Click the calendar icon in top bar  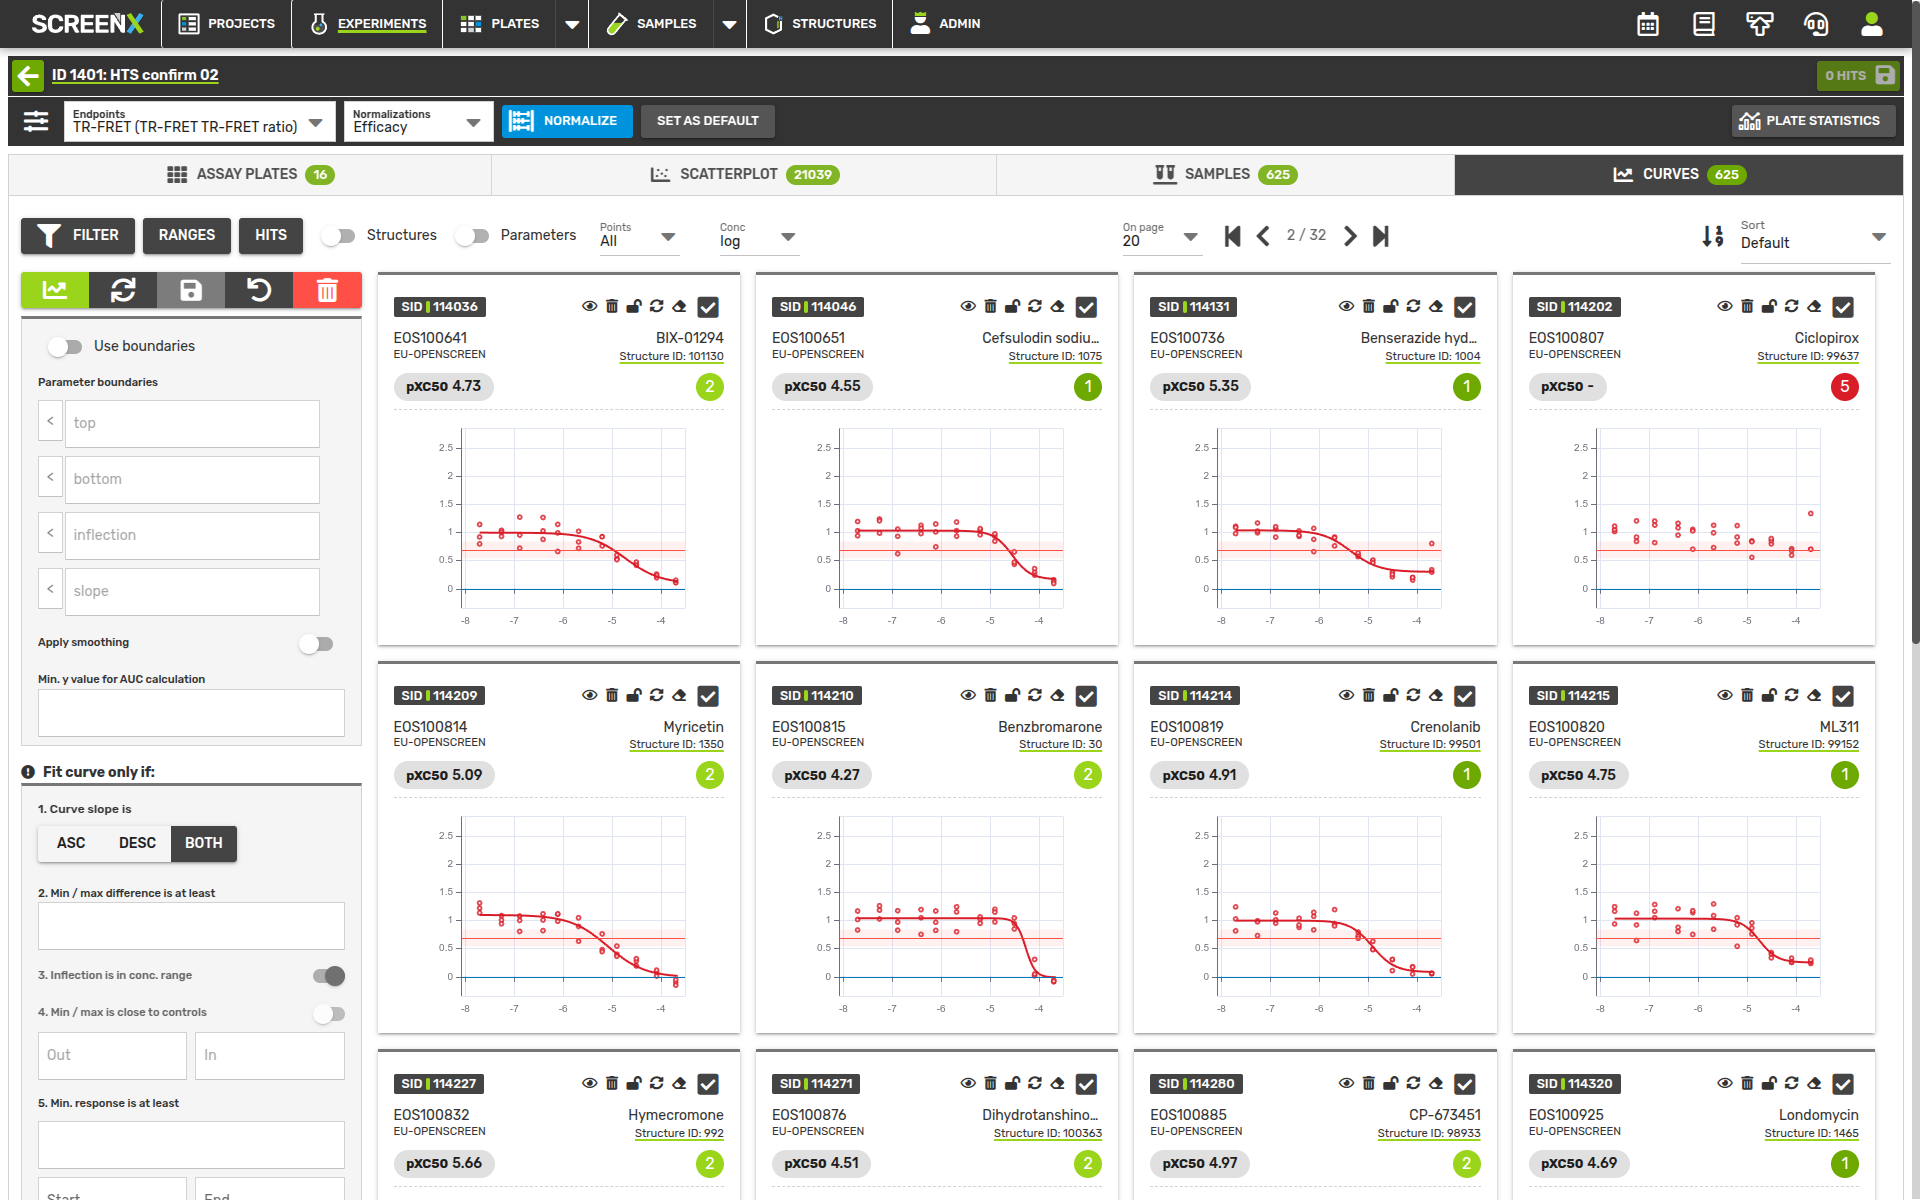(1648, 24)
